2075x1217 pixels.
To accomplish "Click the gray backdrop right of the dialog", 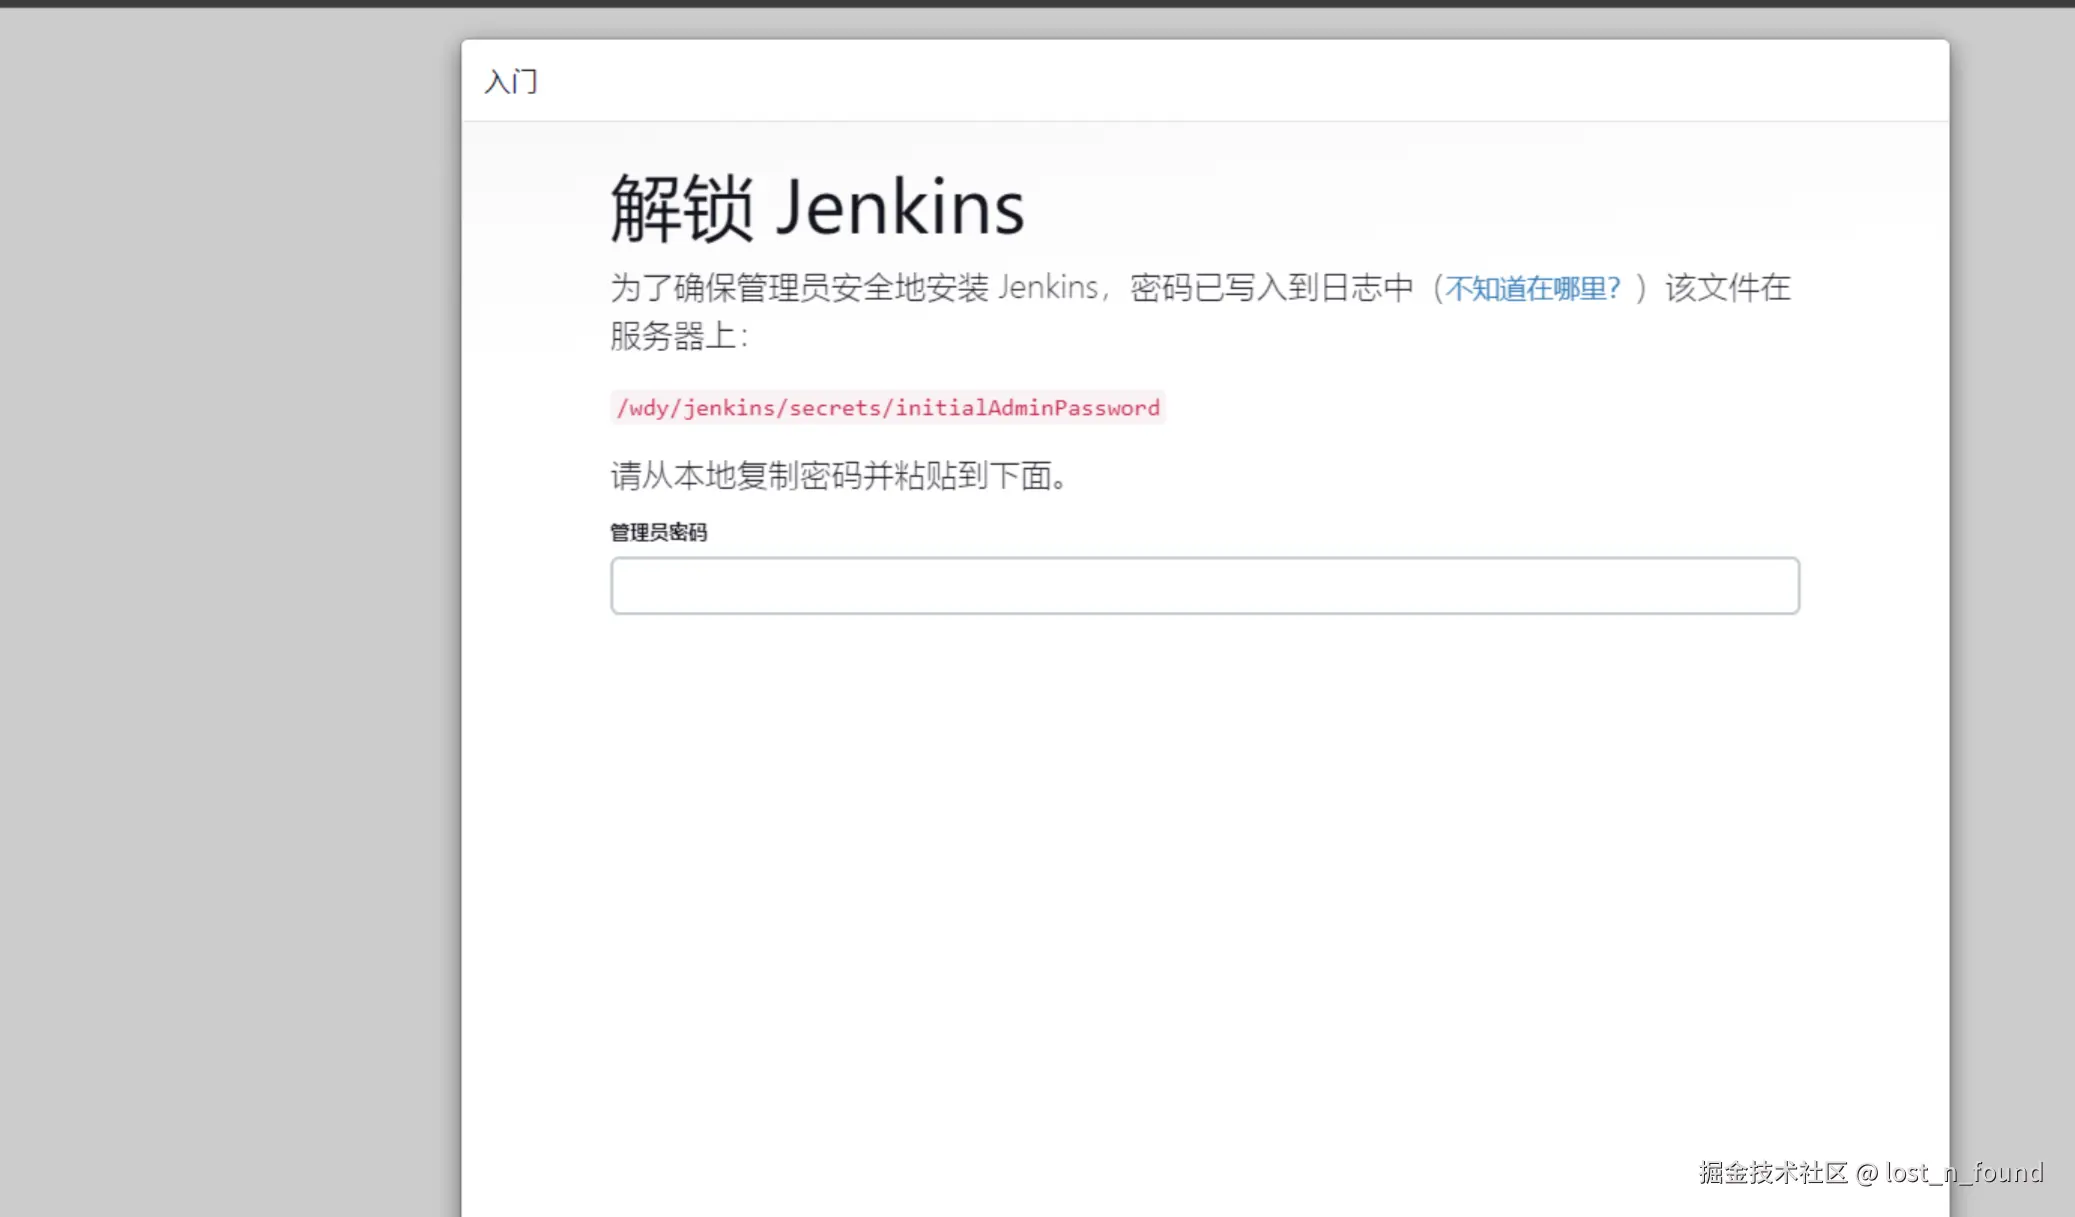I will (x=2012, y=600).
